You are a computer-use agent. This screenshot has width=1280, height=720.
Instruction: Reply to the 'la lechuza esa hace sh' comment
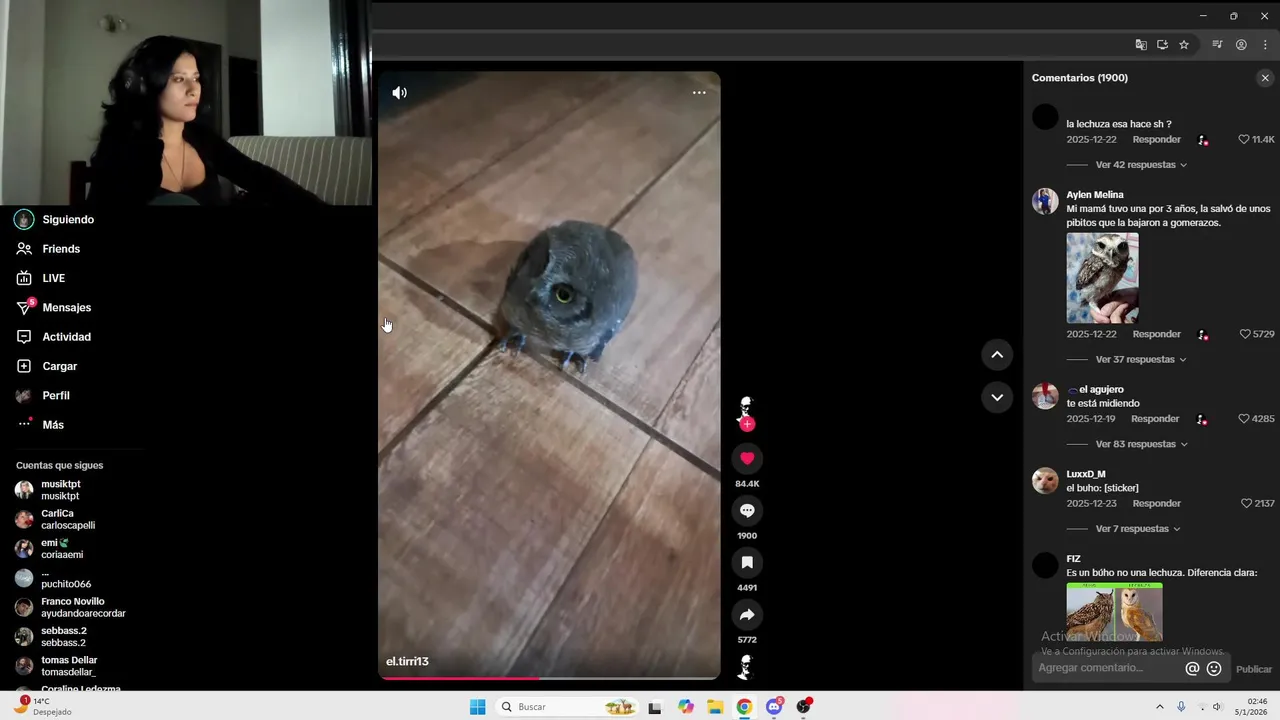tap(1156, 140)
